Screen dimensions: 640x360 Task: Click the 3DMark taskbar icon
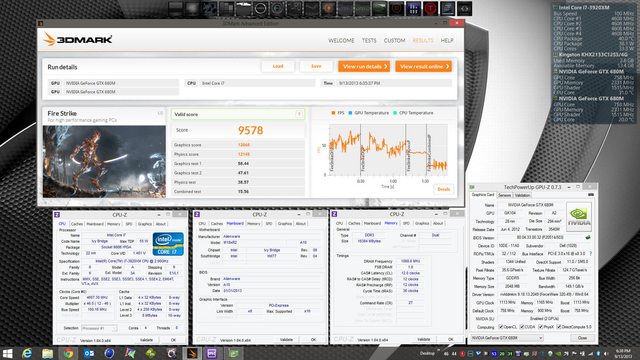point(192,353)
